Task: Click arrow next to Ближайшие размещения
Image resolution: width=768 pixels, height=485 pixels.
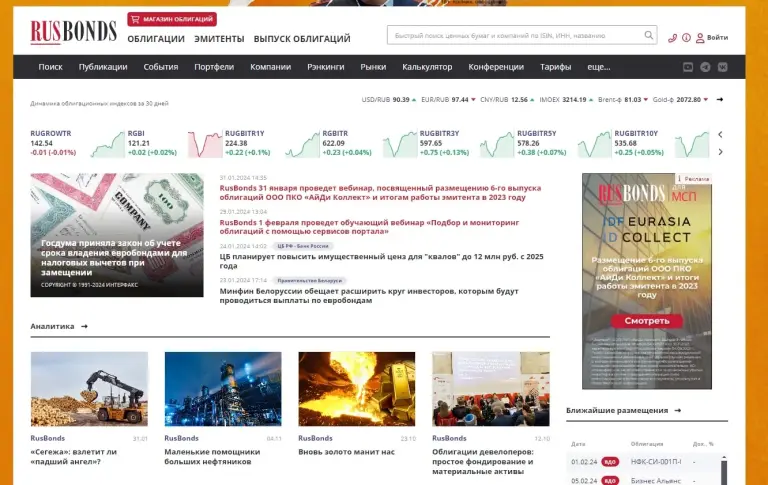Action: [678, 411]
